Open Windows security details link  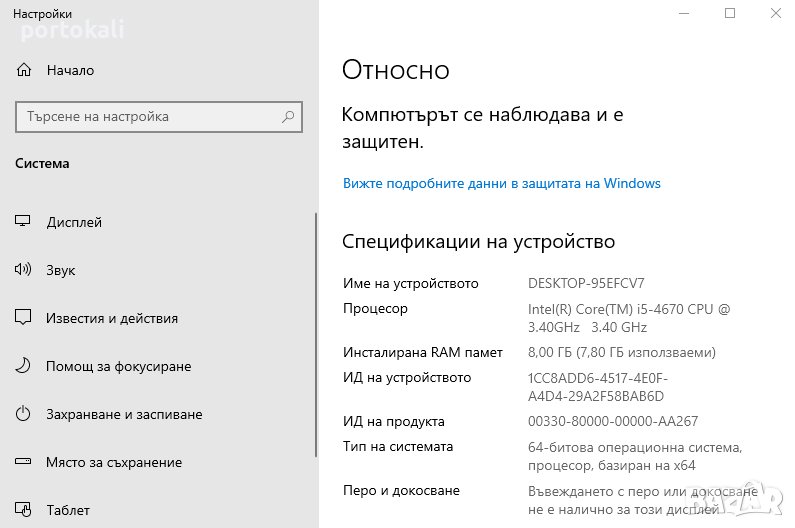point(501,183)
